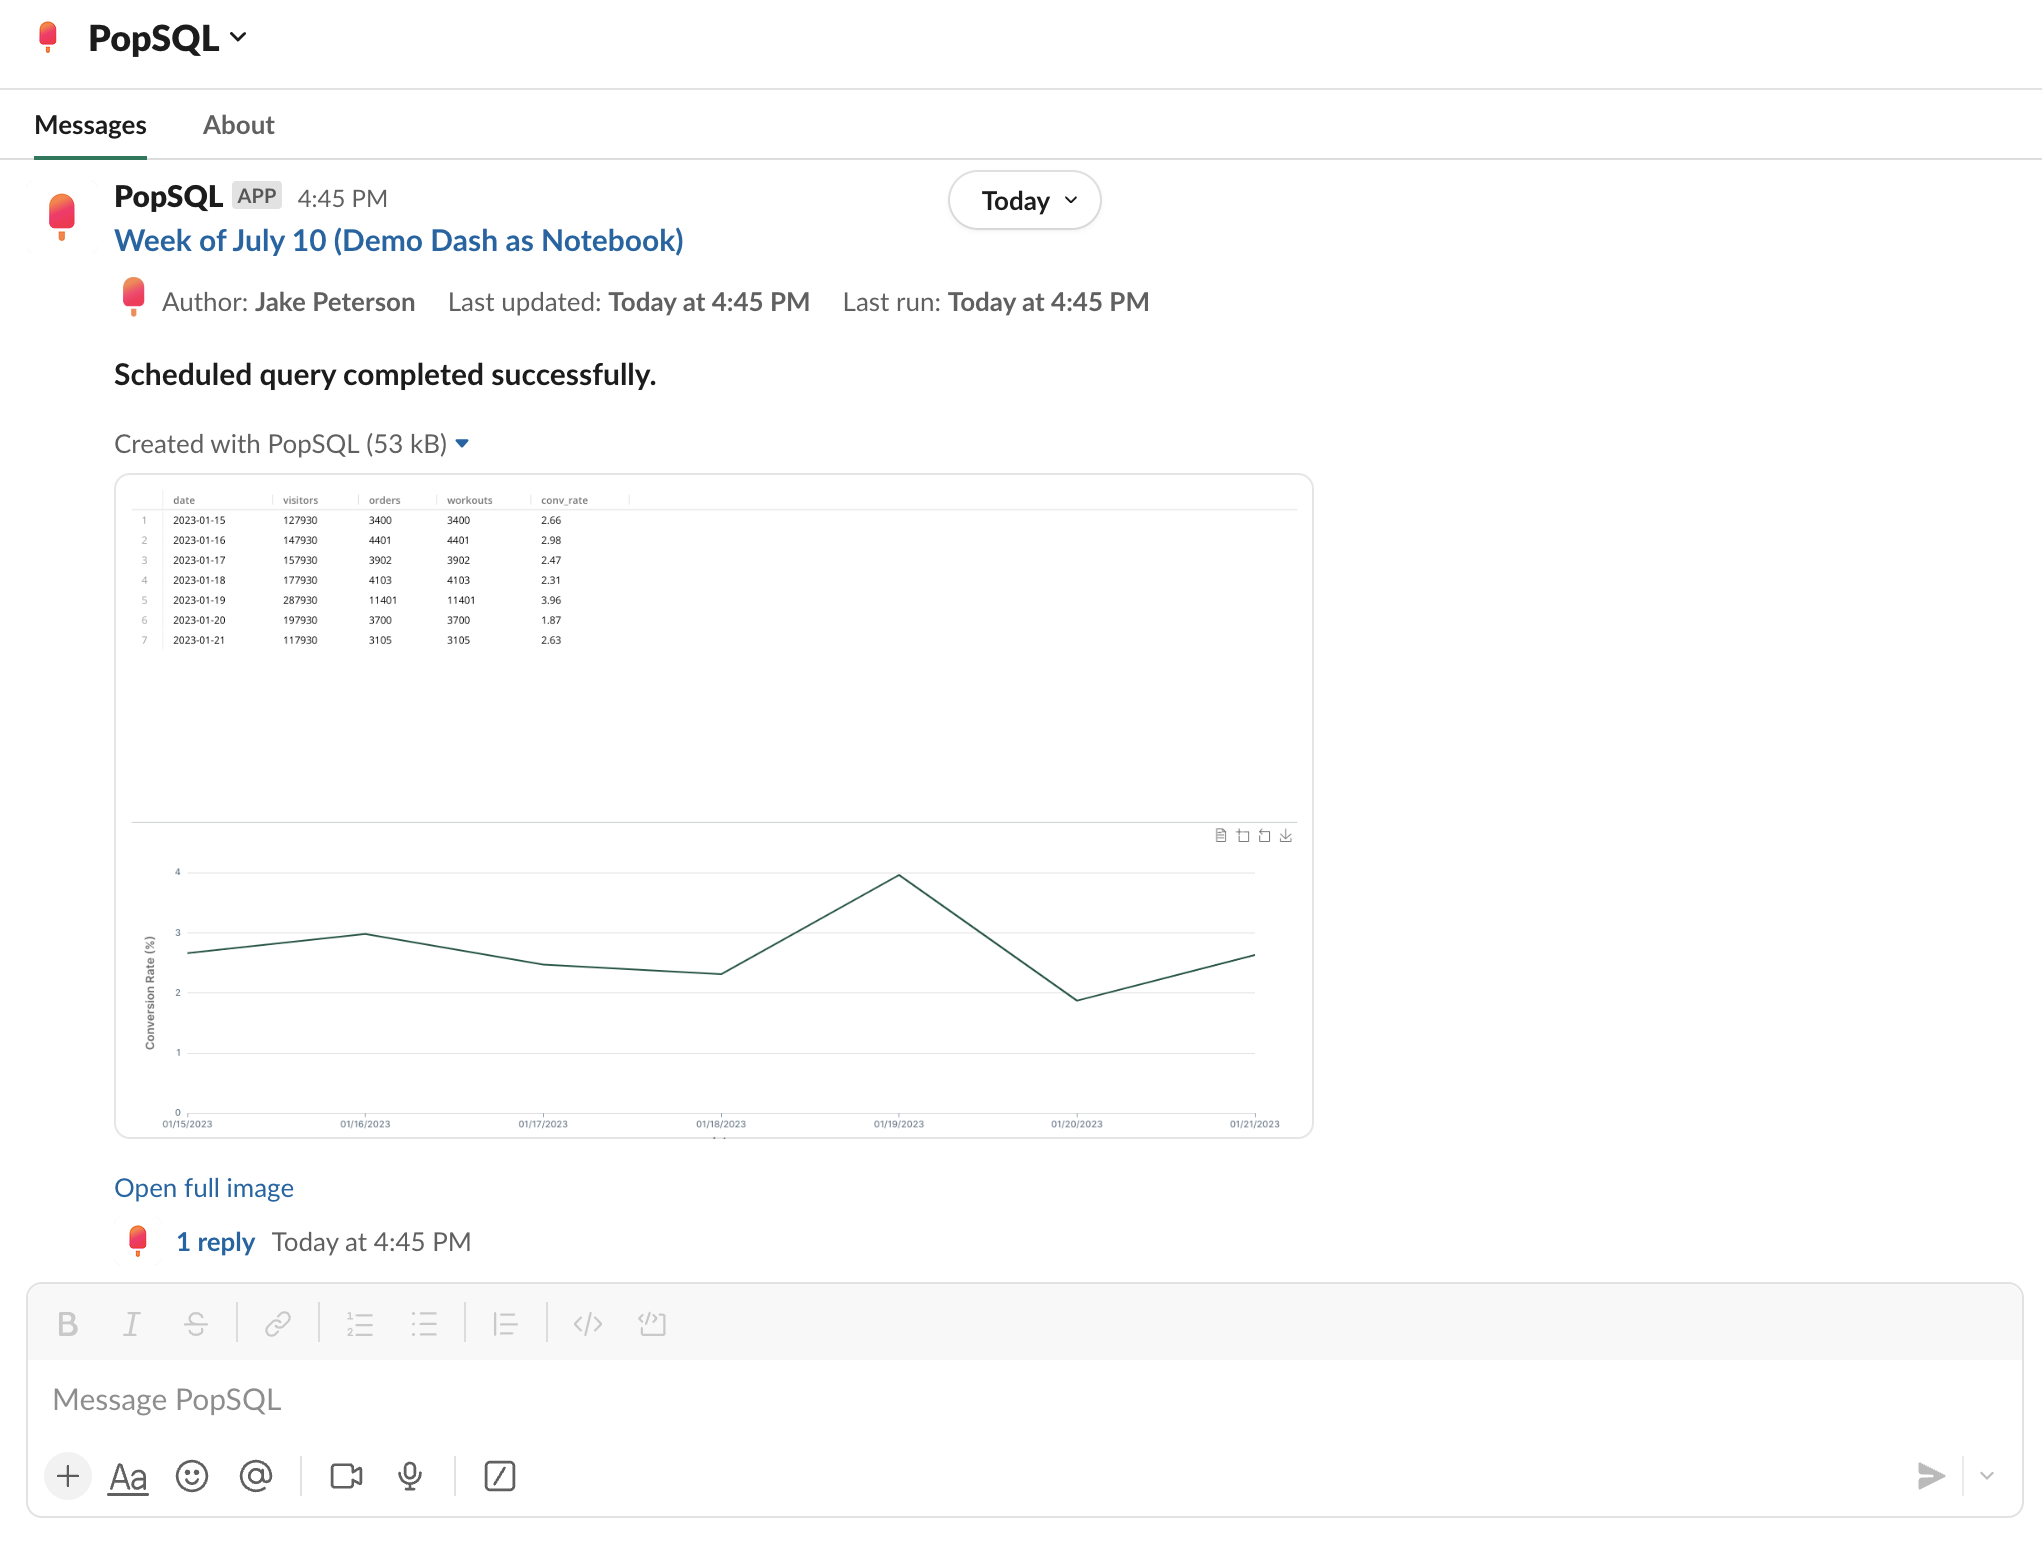Open the emoji picker

(x=192, y=1476)
